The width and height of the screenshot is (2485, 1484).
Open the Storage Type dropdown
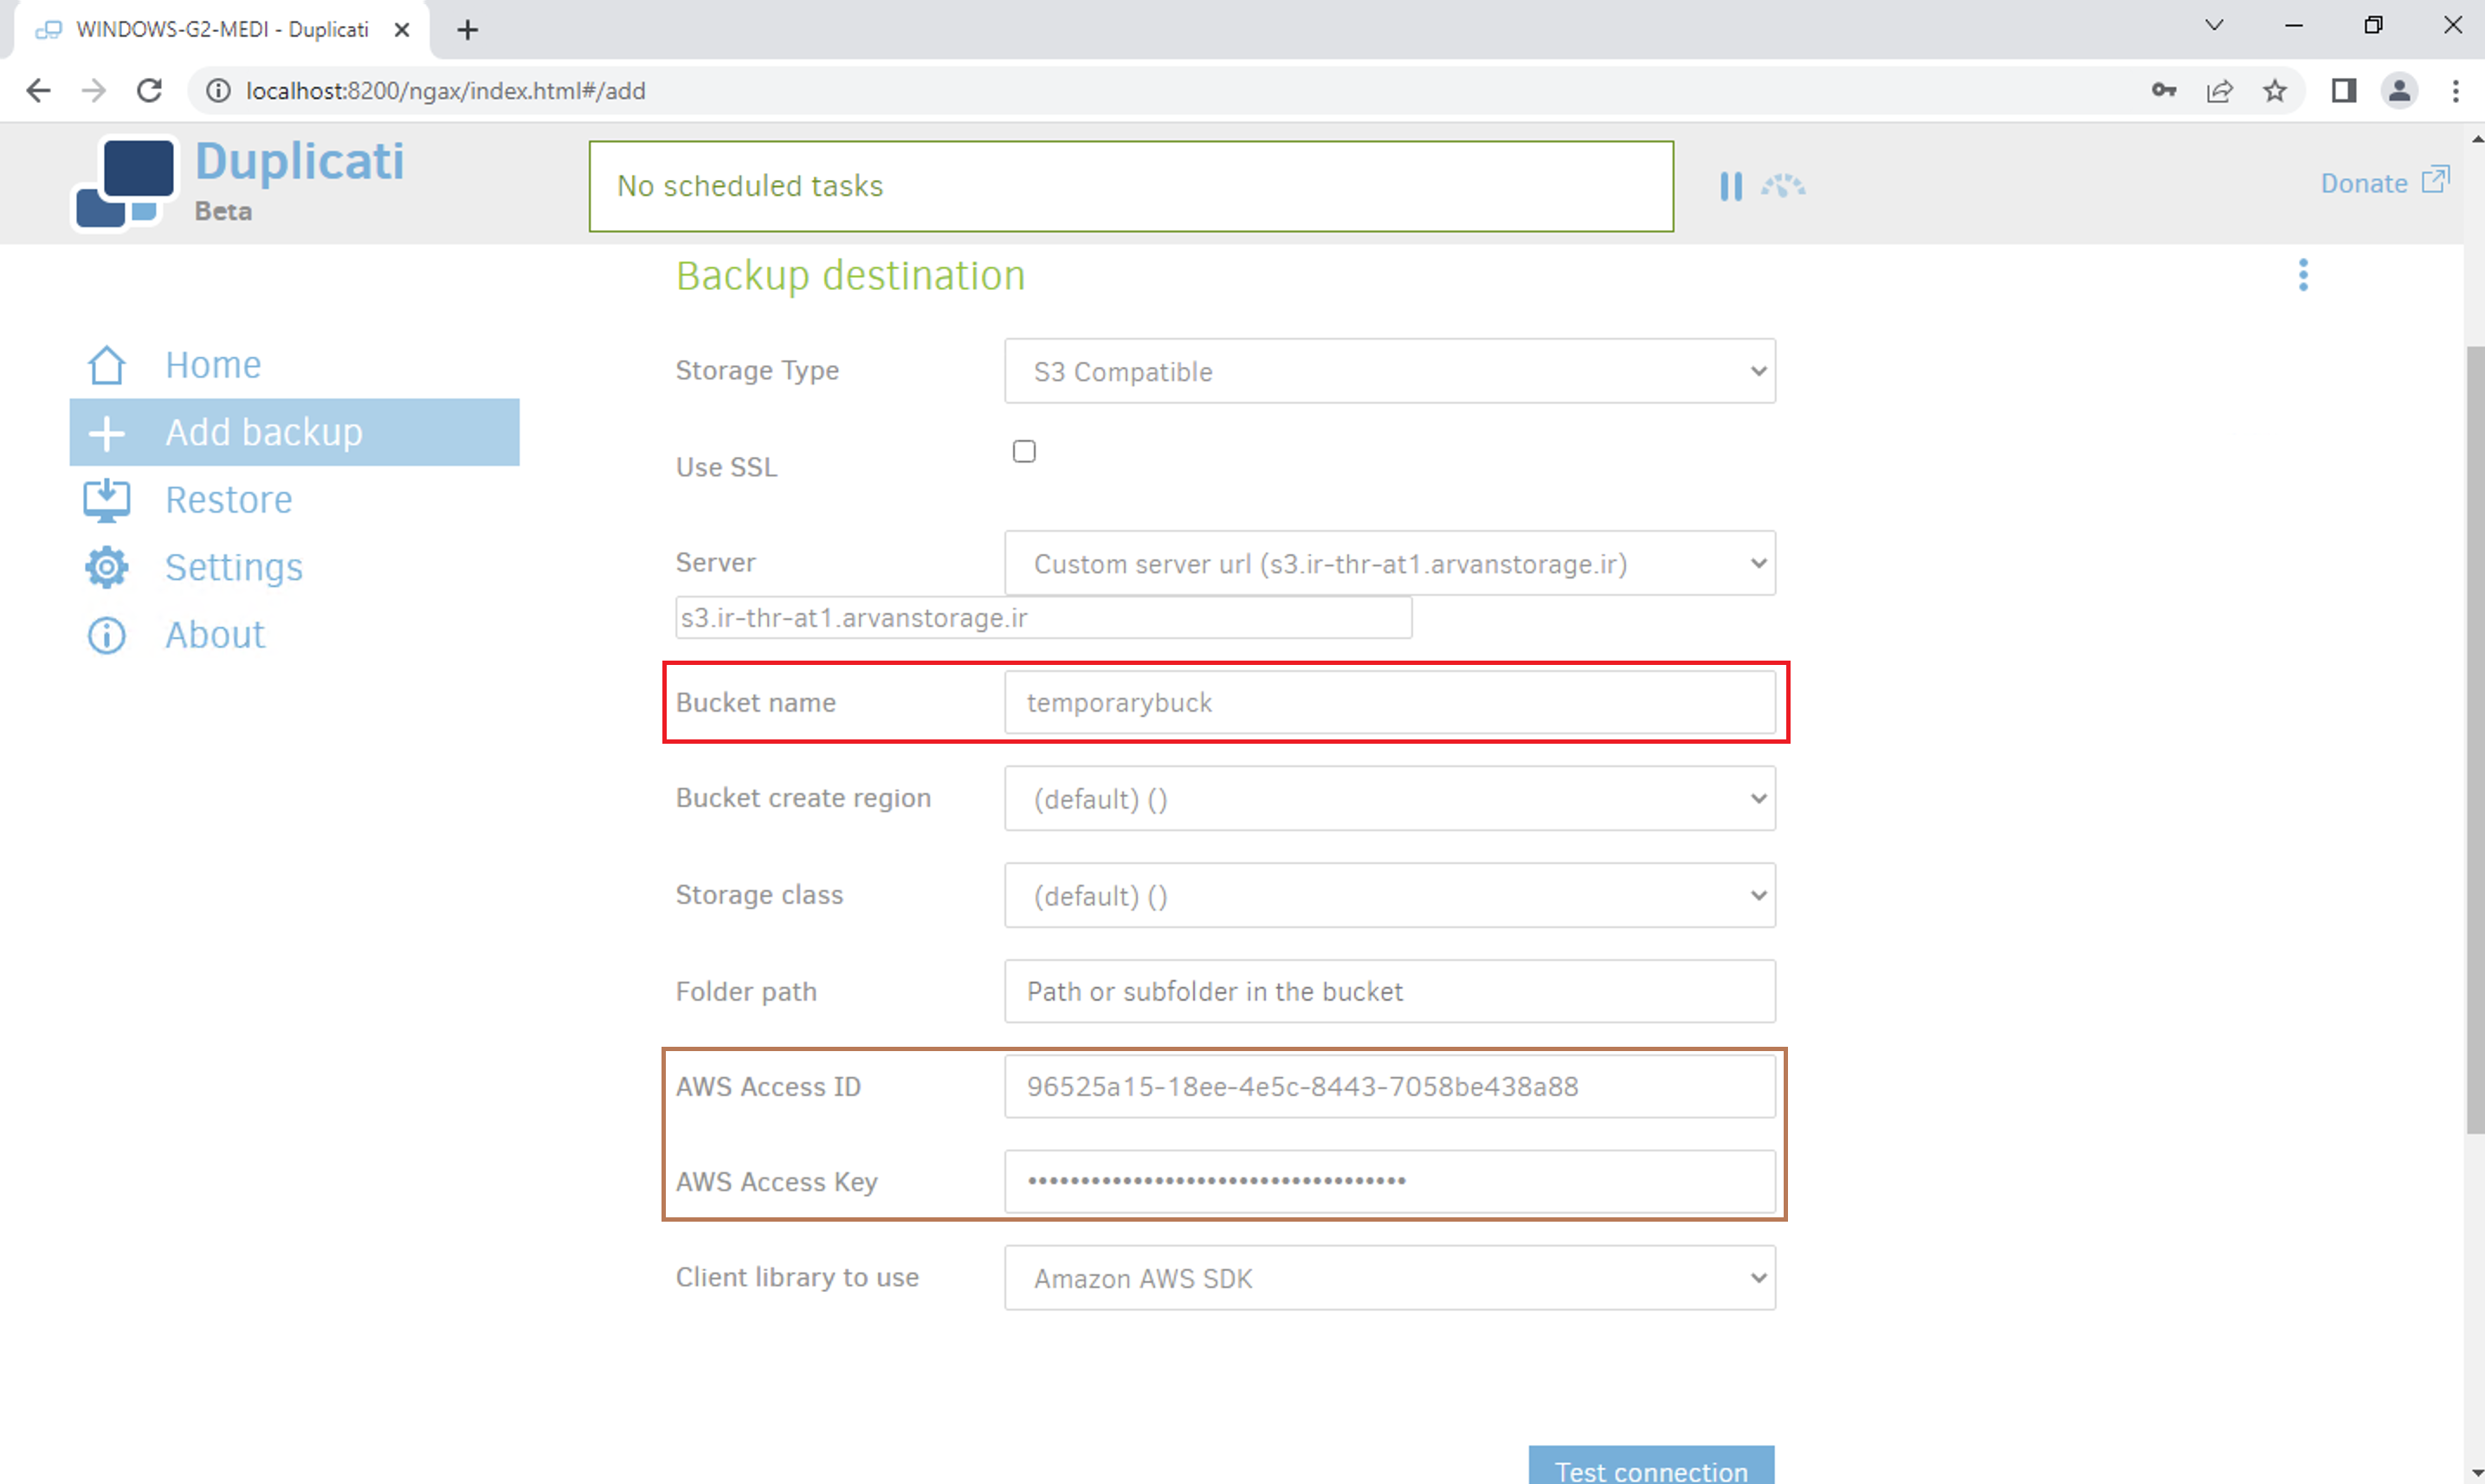click(x=1389, y=372)
